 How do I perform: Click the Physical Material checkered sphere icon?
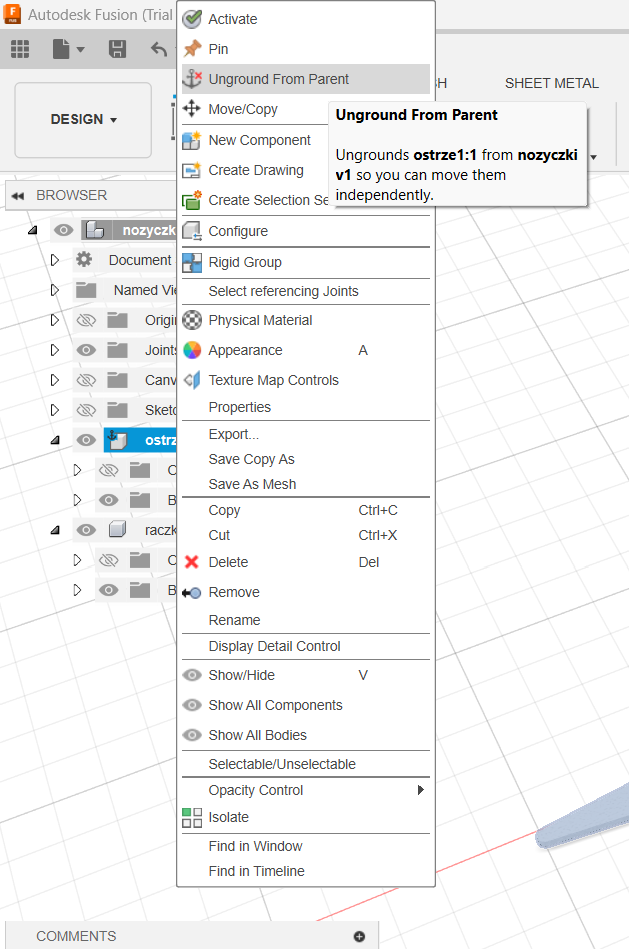pos(192,320)
